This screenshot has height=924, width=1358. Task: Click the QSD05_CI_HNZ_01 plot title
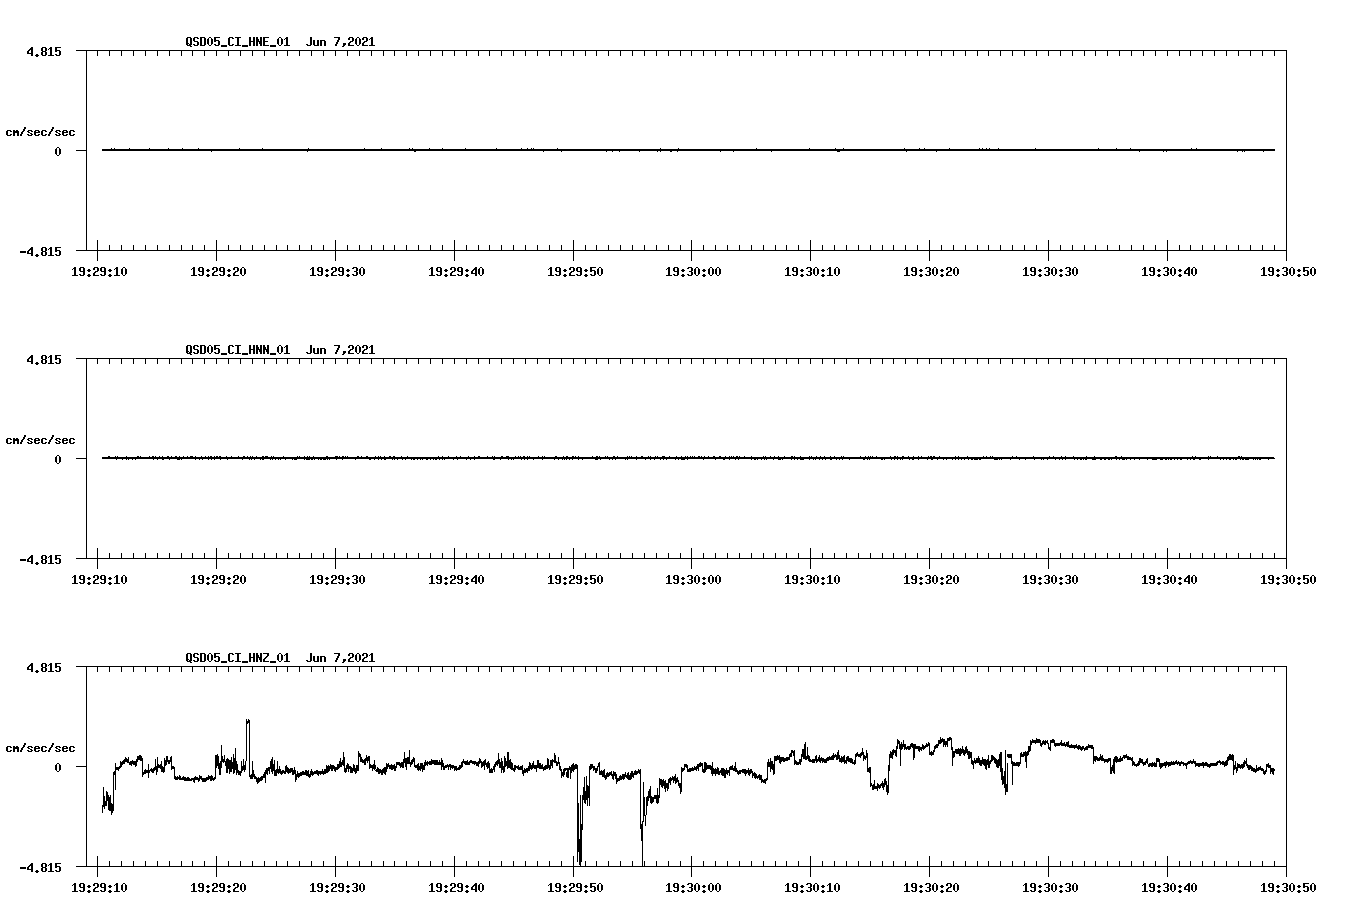tap(280, 658)
